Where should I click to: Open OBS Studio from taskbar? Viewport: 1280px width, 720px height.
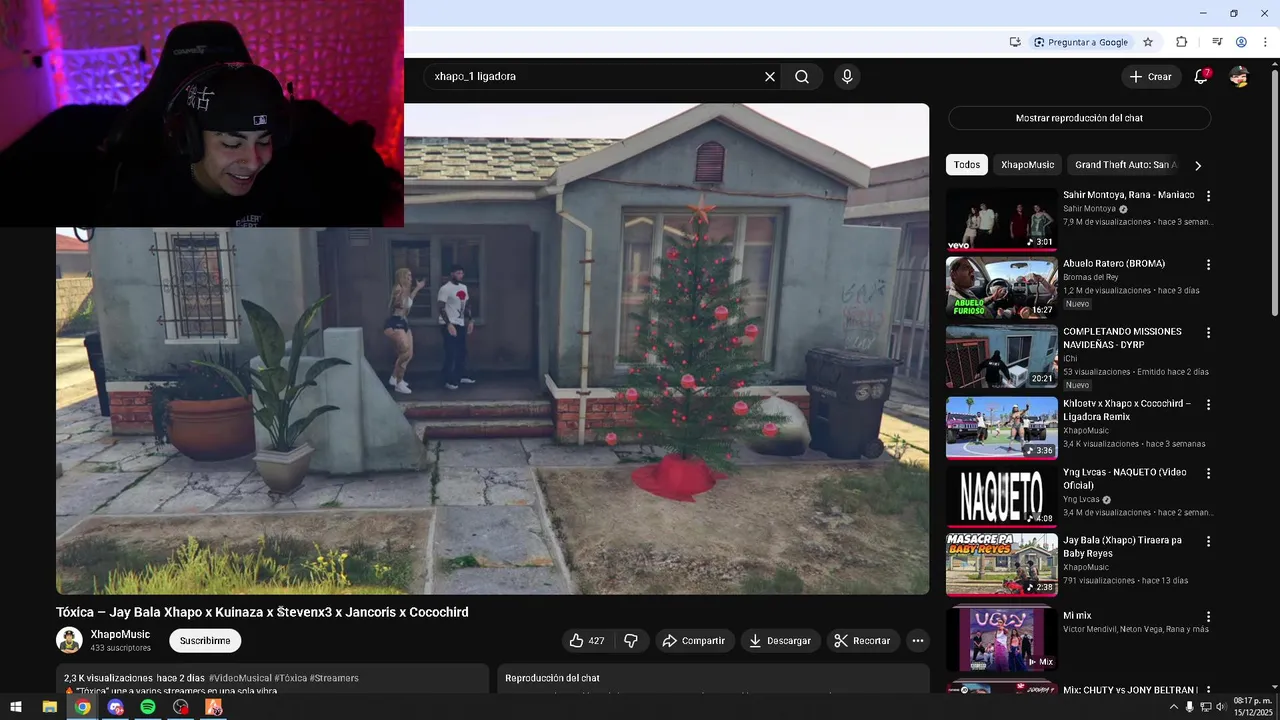point(181,707)
